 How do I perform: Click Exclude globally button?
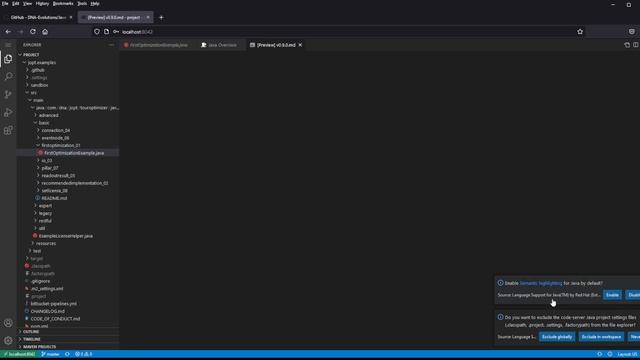tap(557, 337)
